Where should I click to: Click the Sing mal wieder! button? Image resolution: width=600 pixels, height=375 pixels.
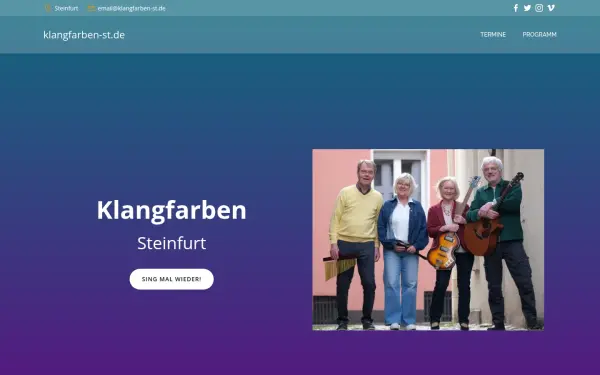[x=171, y=279]
